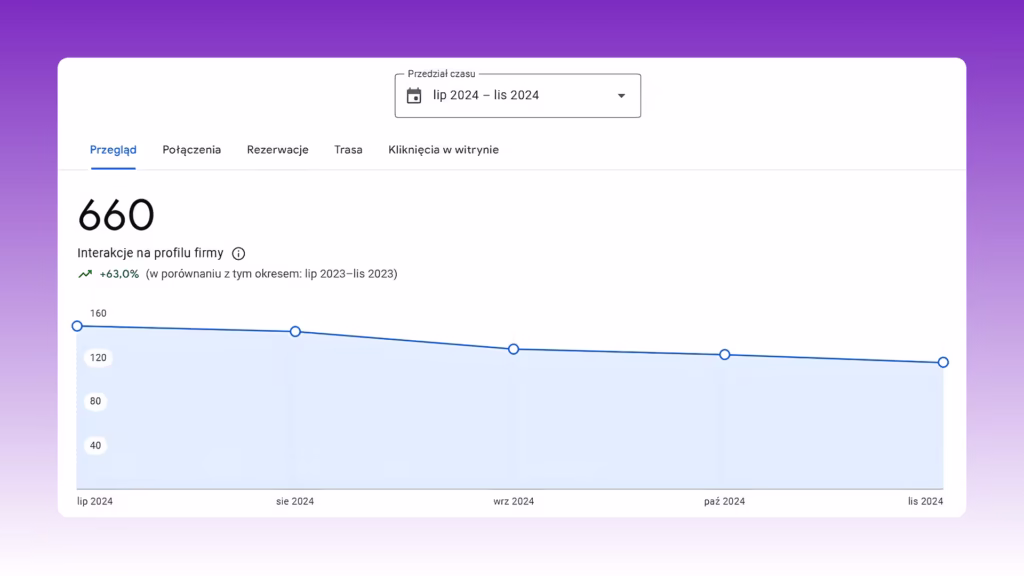Viewport: 1024px width, 576px height.
Task: Click the lip 2024 data point on chart
Action: pyautogui.click(x=77, y=326)
